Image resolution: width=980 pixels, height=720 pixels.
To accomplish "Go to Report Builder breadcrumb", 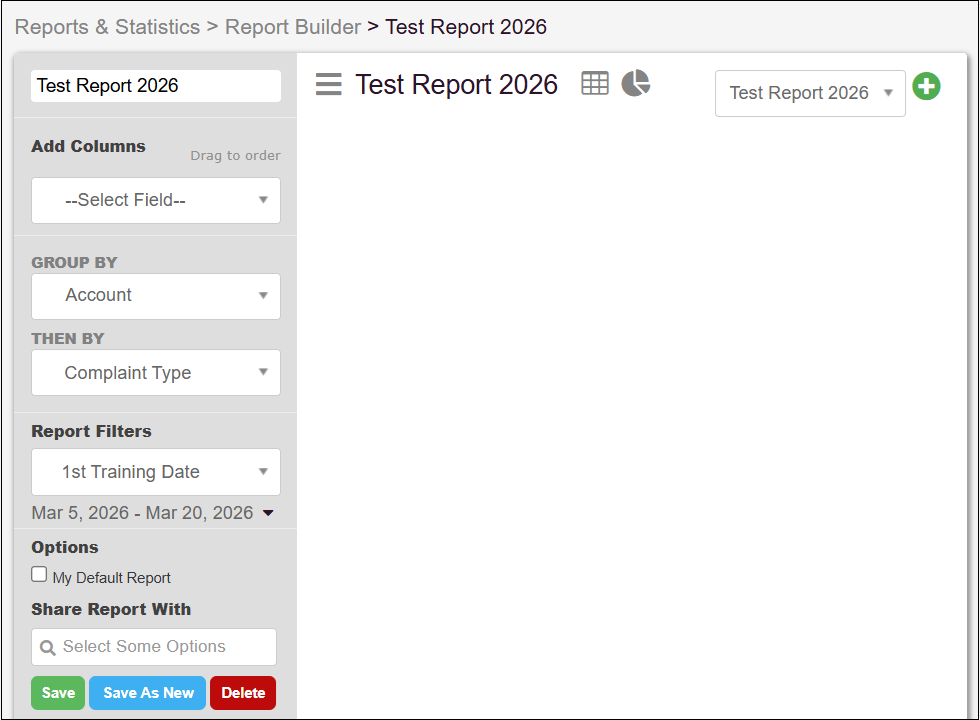I will click(292, 27).
